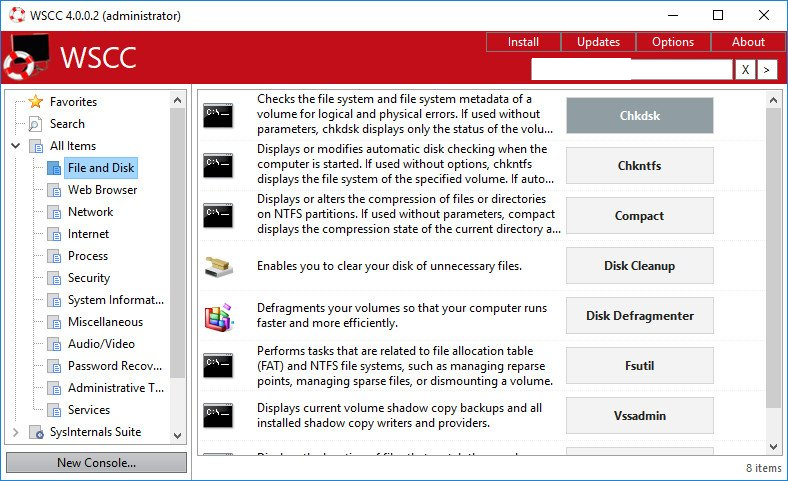
Task: Click the Network page icon
Action: 54,212
